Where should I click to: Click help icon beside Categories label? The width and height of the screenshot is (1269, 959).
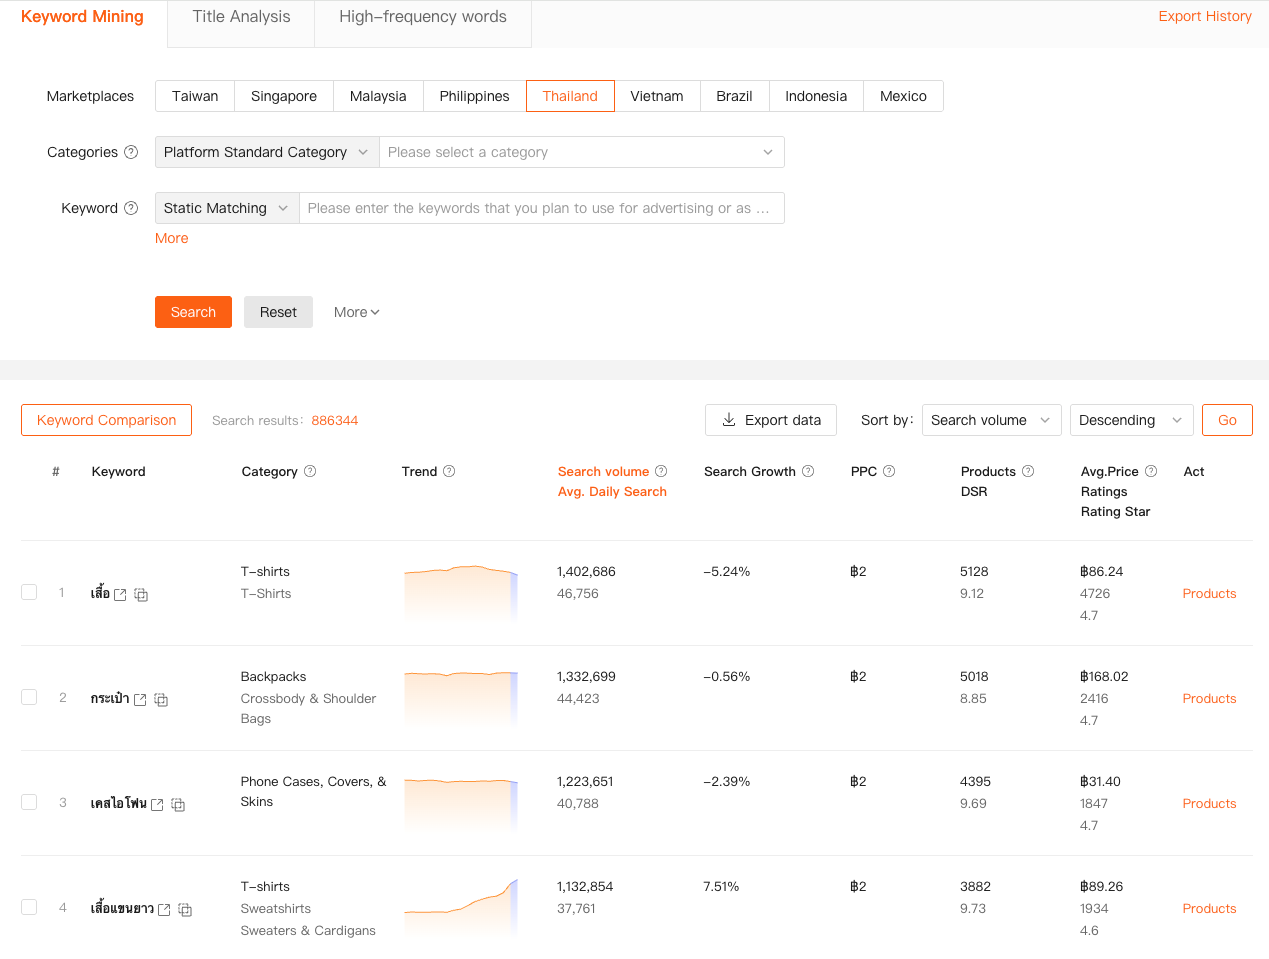pos(131,152)
